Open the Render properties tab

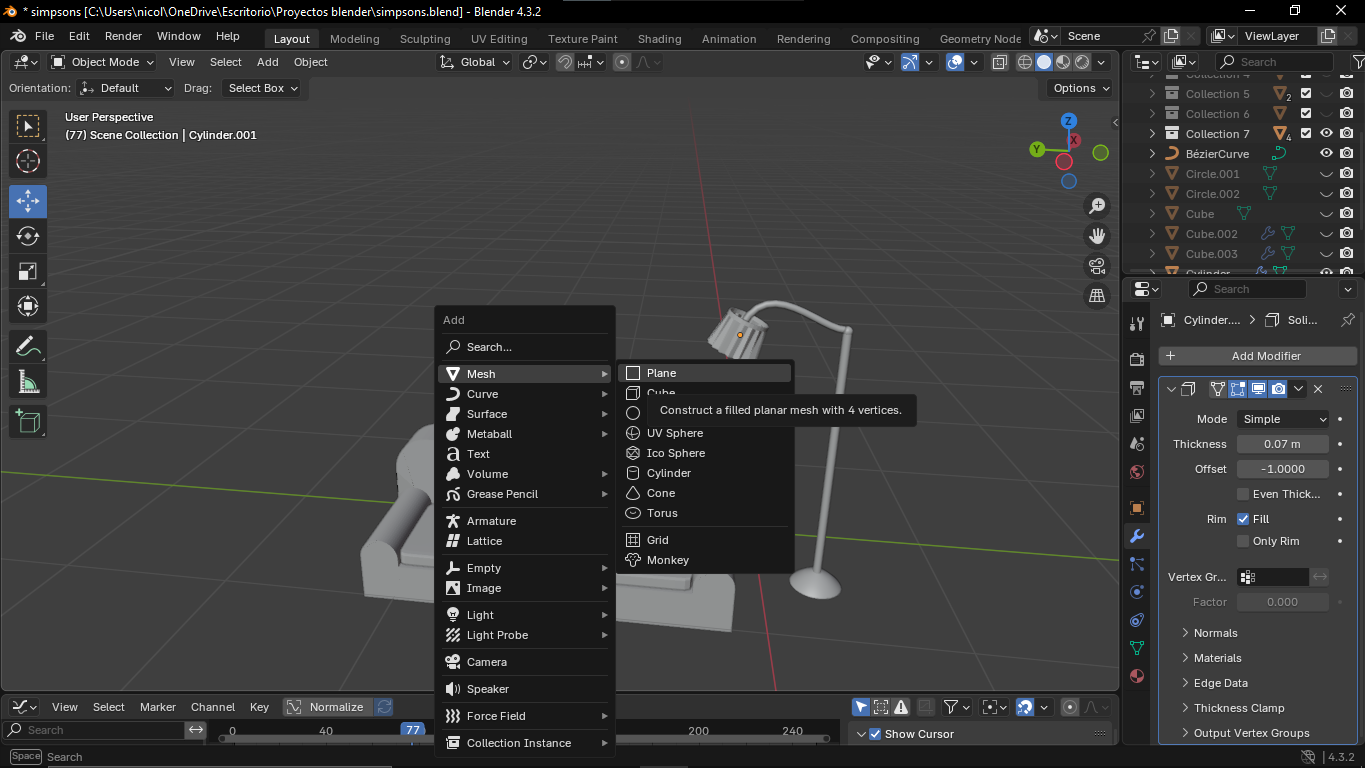[x=1137, y=359]
